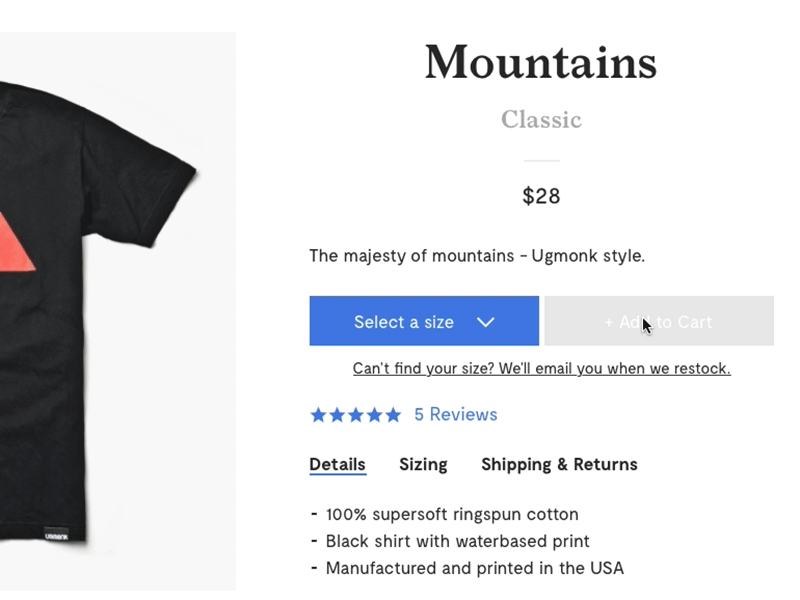This screenshot has width=800, height=600.
Task: Open the Shipping & Returns tab
Action: [x=559, y=464]
